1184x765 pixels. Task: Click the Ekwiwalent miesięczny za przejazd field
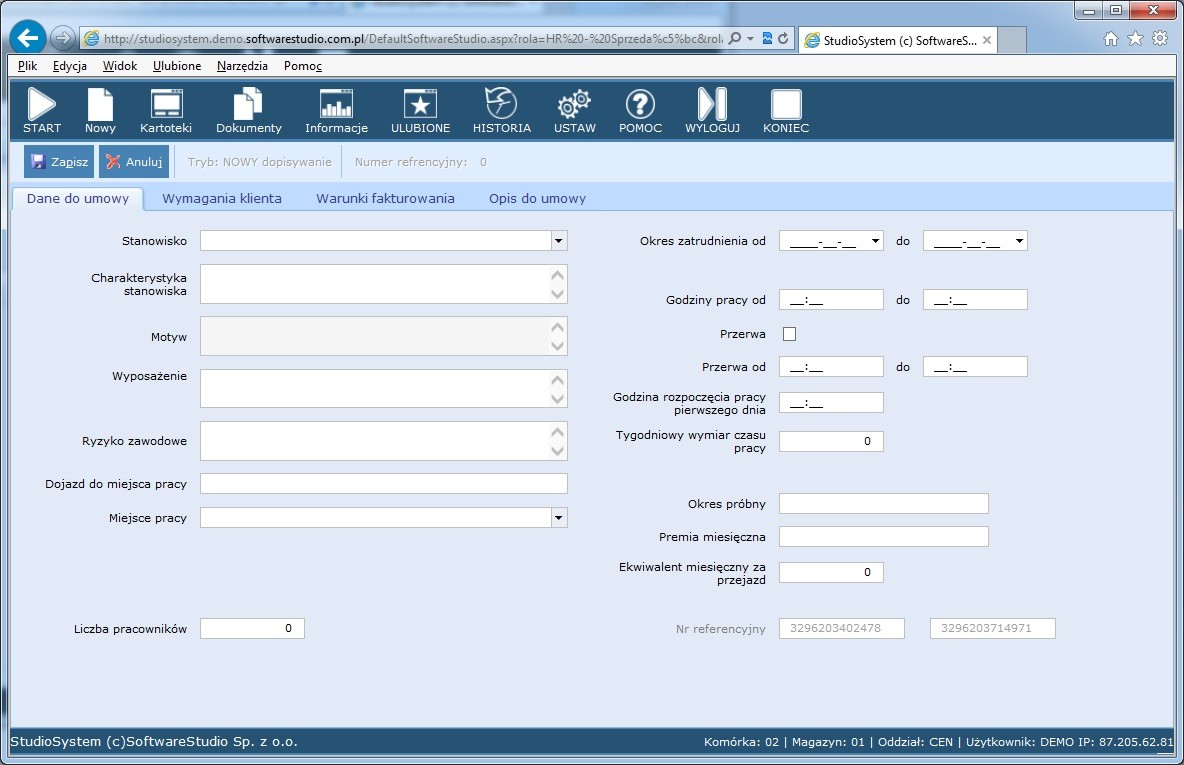click(x=831, y=572)
